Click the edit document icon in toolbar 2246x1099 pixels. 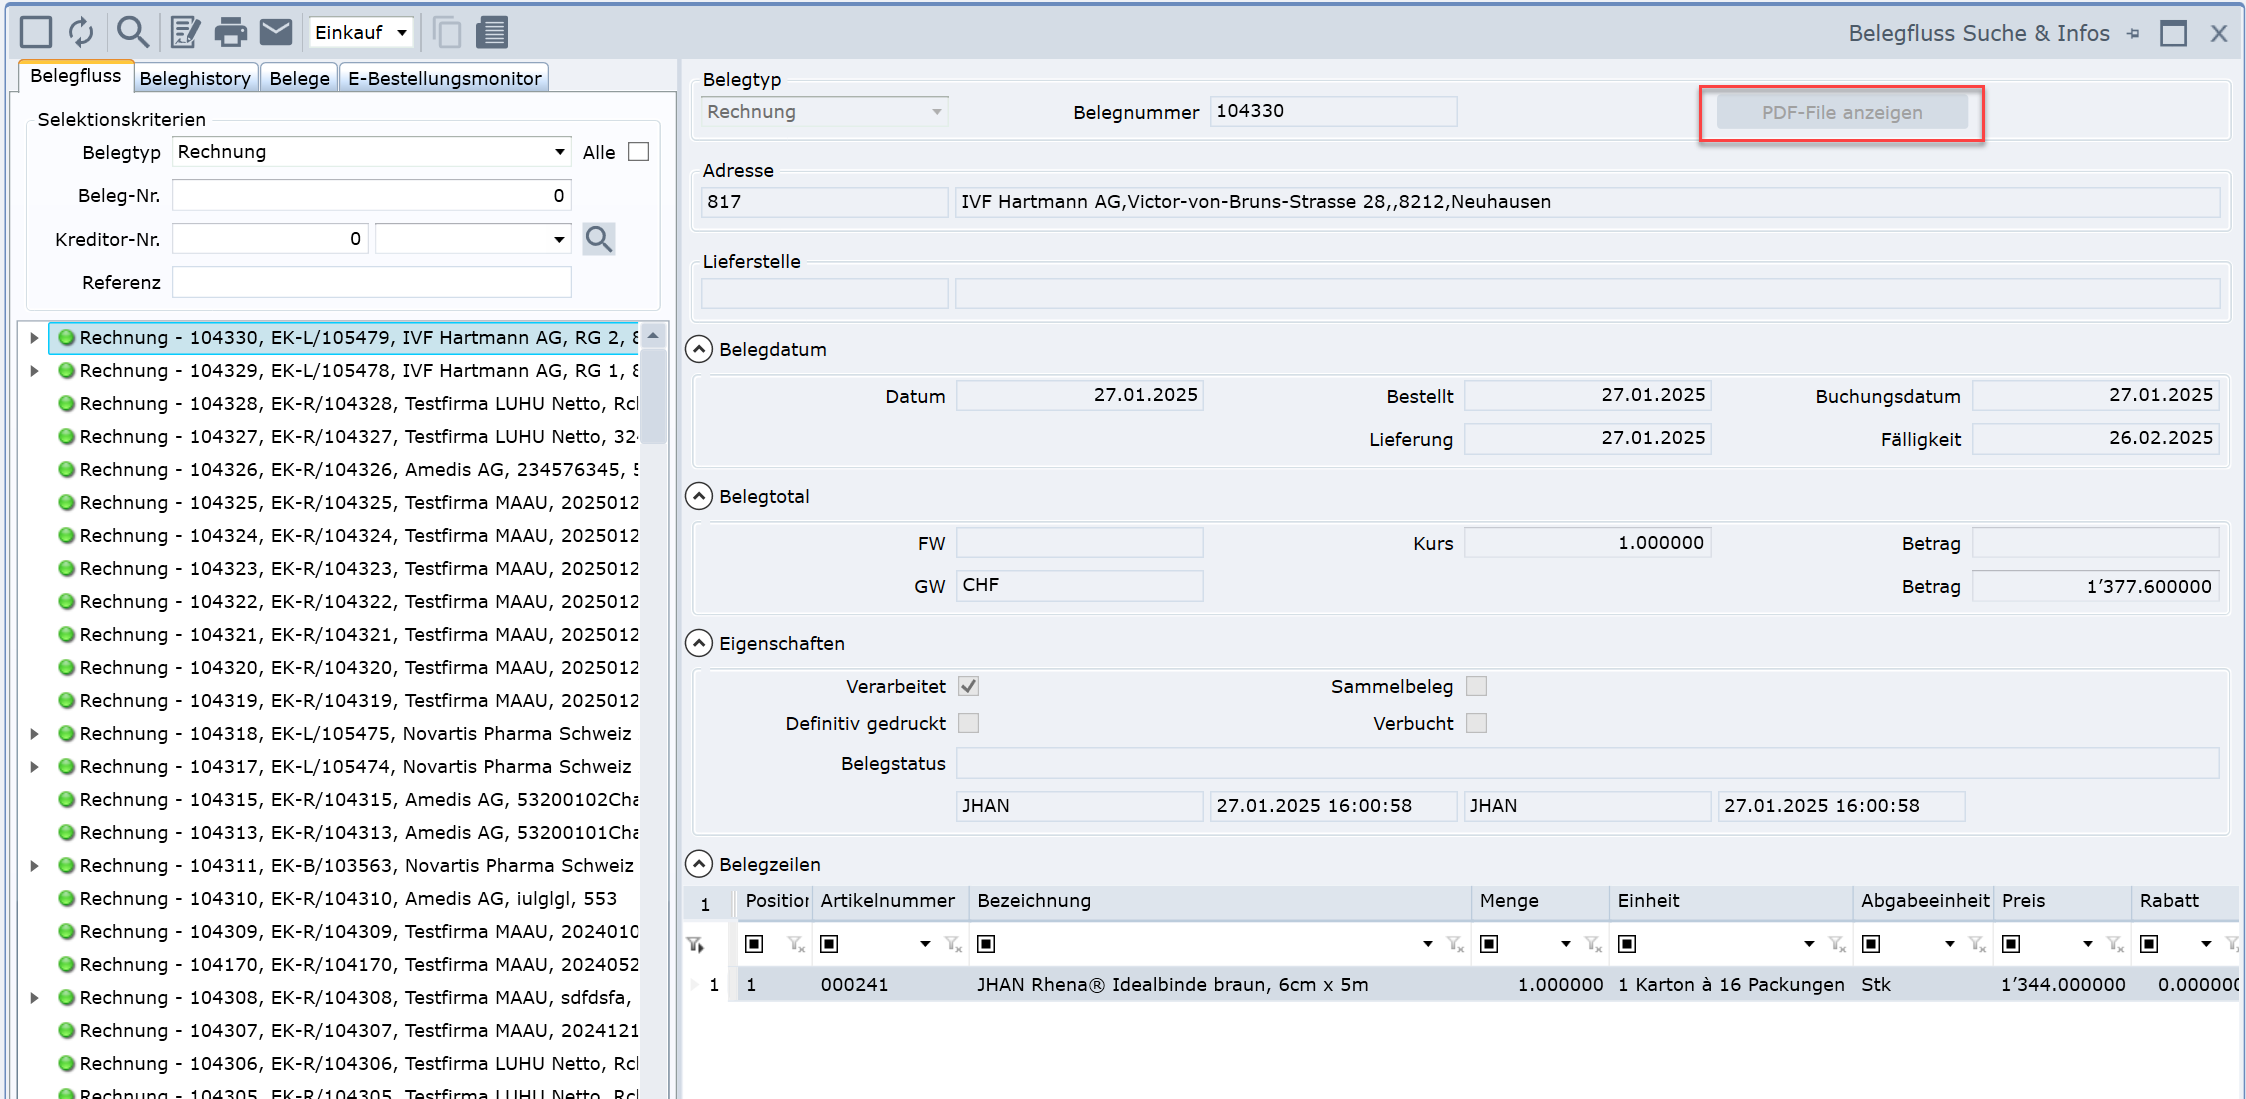click(x=185, y=32)
